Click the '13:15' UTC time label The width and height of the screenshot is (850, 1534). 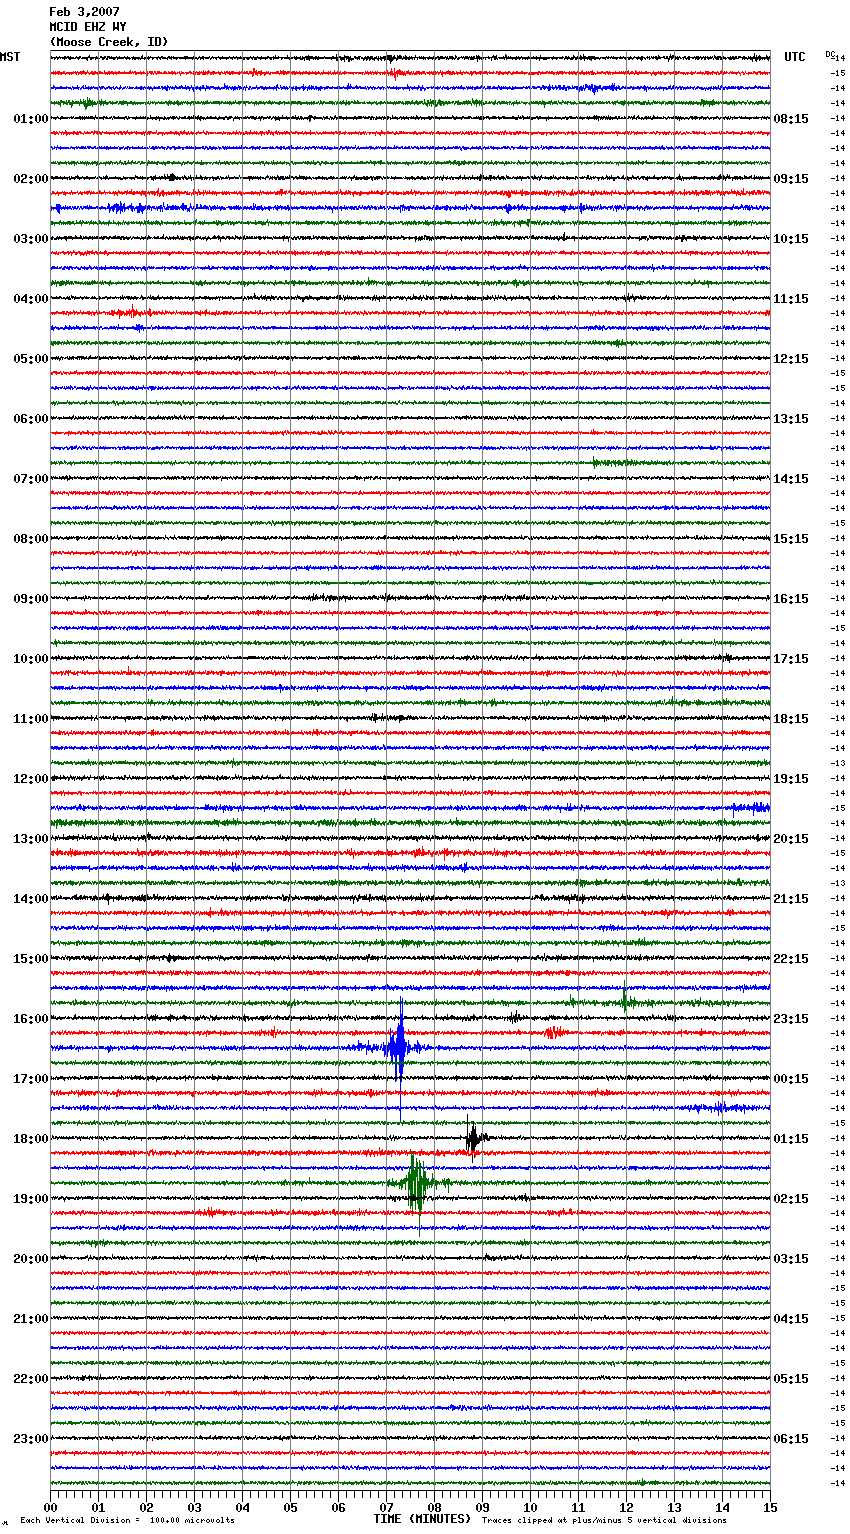pos(791,419)
